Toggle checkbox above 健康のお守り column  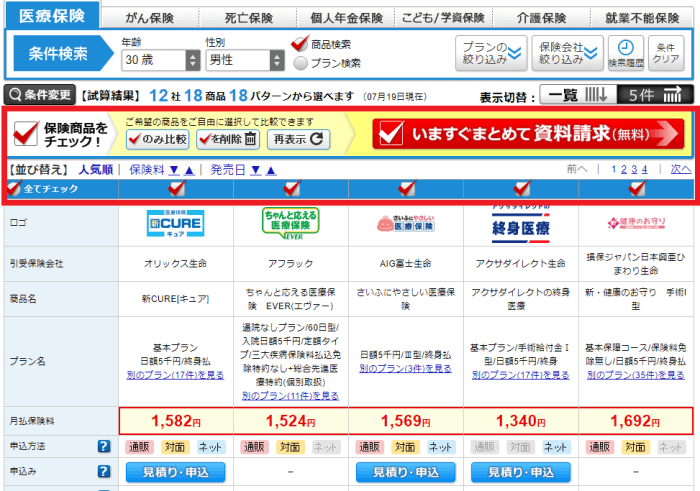[637, 188]
